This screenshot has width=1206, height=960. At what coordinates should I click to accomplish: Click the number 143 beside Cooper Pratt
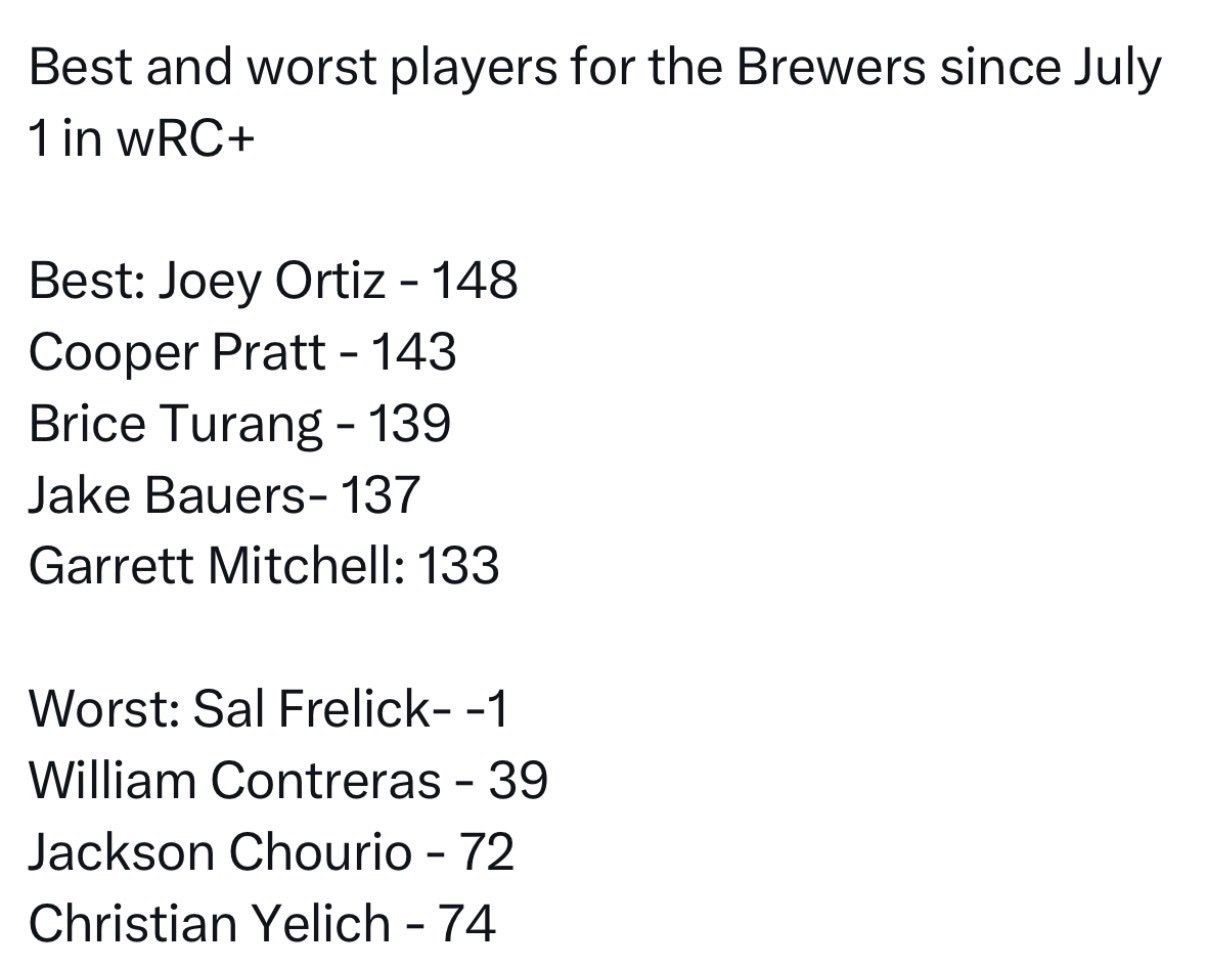(414, 353)
